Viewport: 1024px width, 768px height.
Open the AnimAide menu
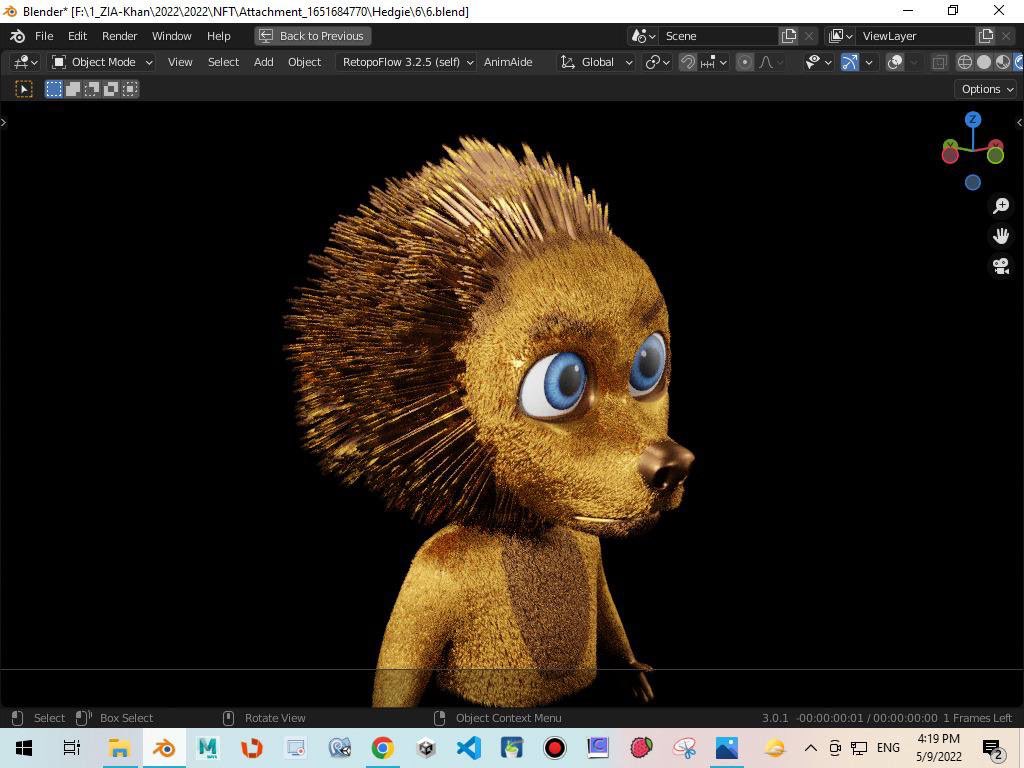pos(508,62)
